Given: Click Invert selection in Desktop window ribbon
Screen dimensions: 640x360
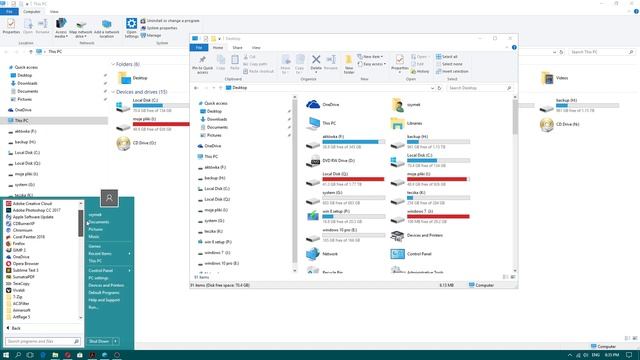Looking at the screenshot, I should 452,71.
